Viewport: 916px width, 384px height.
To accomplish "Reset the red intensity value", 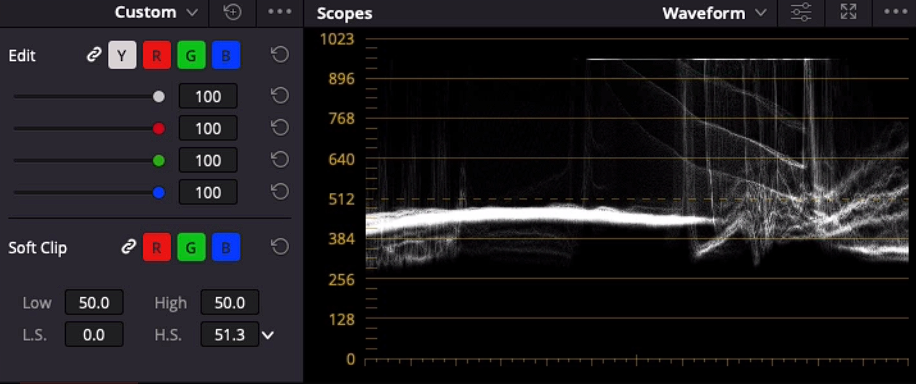I will pyautogui.click(x=280, y=128).
